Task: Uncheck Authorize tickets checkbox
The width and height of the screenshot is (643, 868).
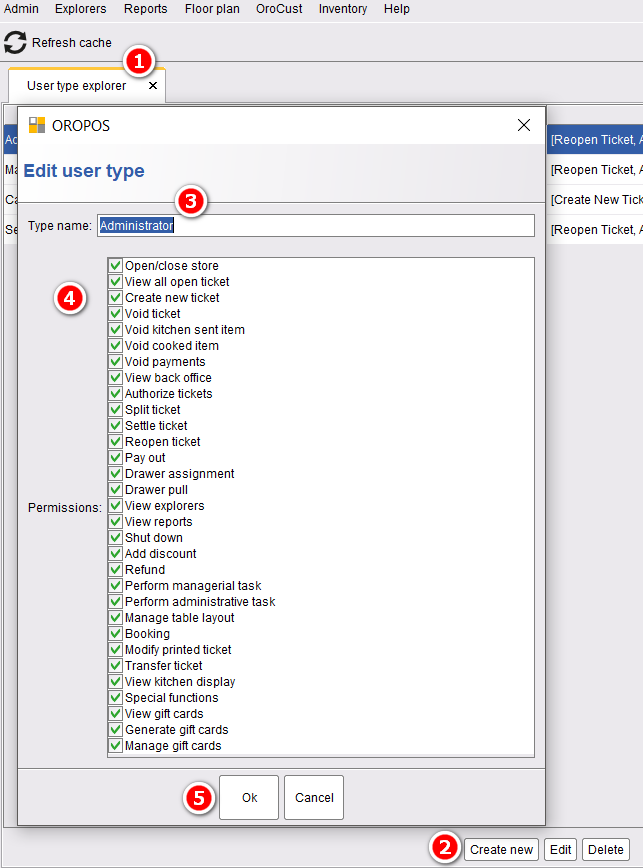Action: pos(115,394)
